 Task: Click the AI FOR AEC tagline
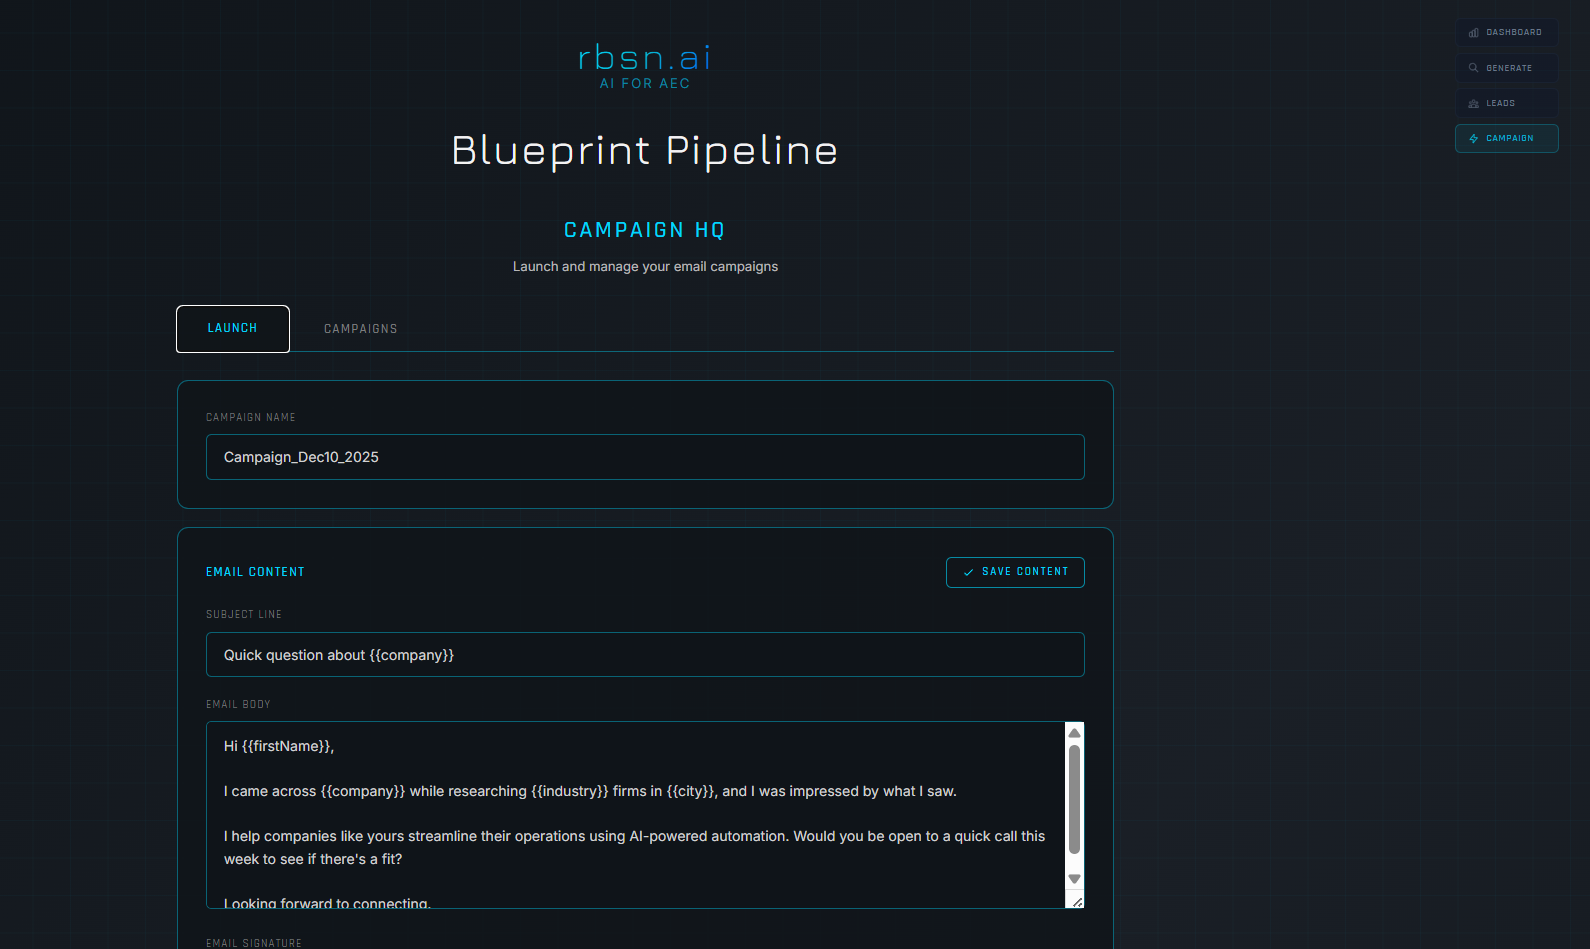[645, 84]
